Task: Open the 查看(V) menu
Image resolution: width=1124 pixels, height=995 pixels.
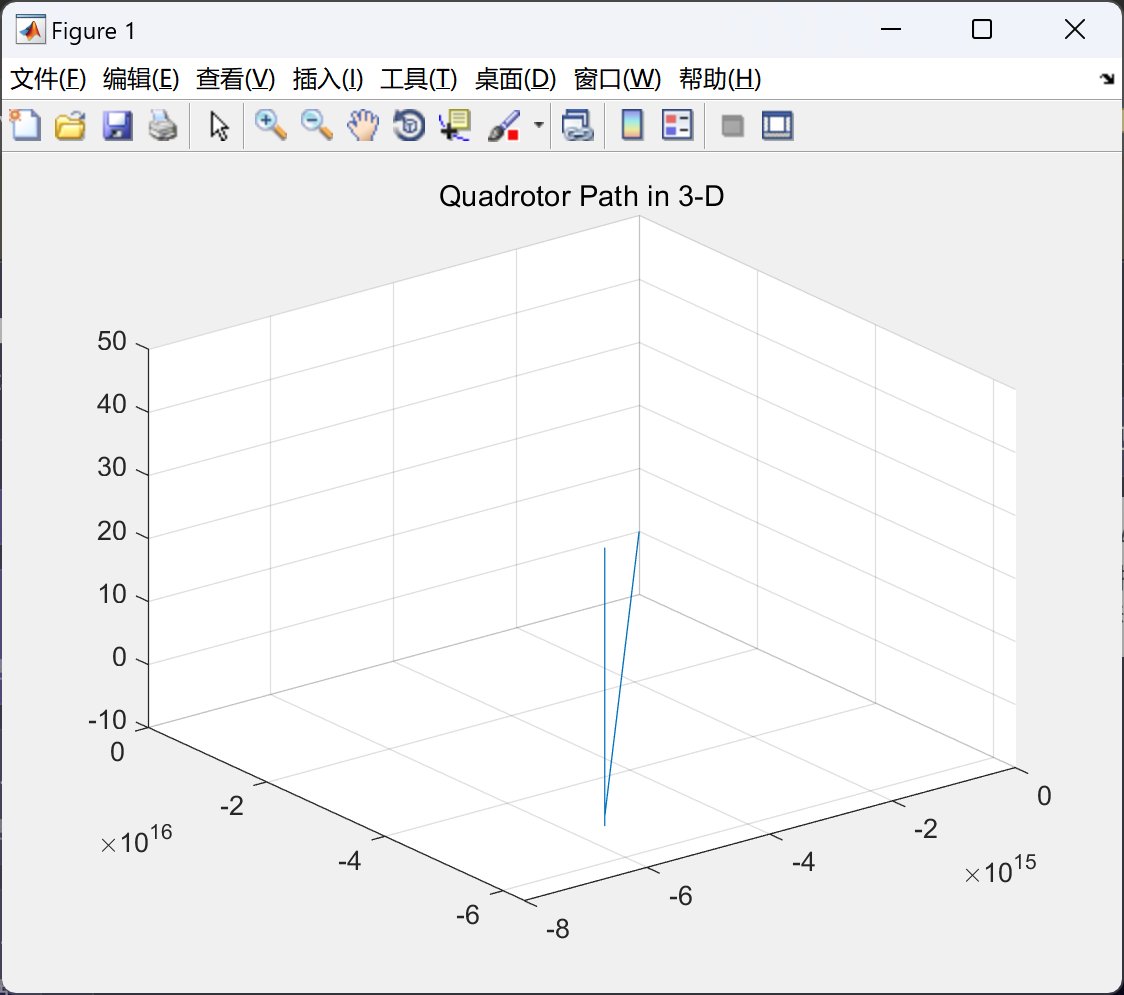Action: pyautogui.click(x=235, y=79)
